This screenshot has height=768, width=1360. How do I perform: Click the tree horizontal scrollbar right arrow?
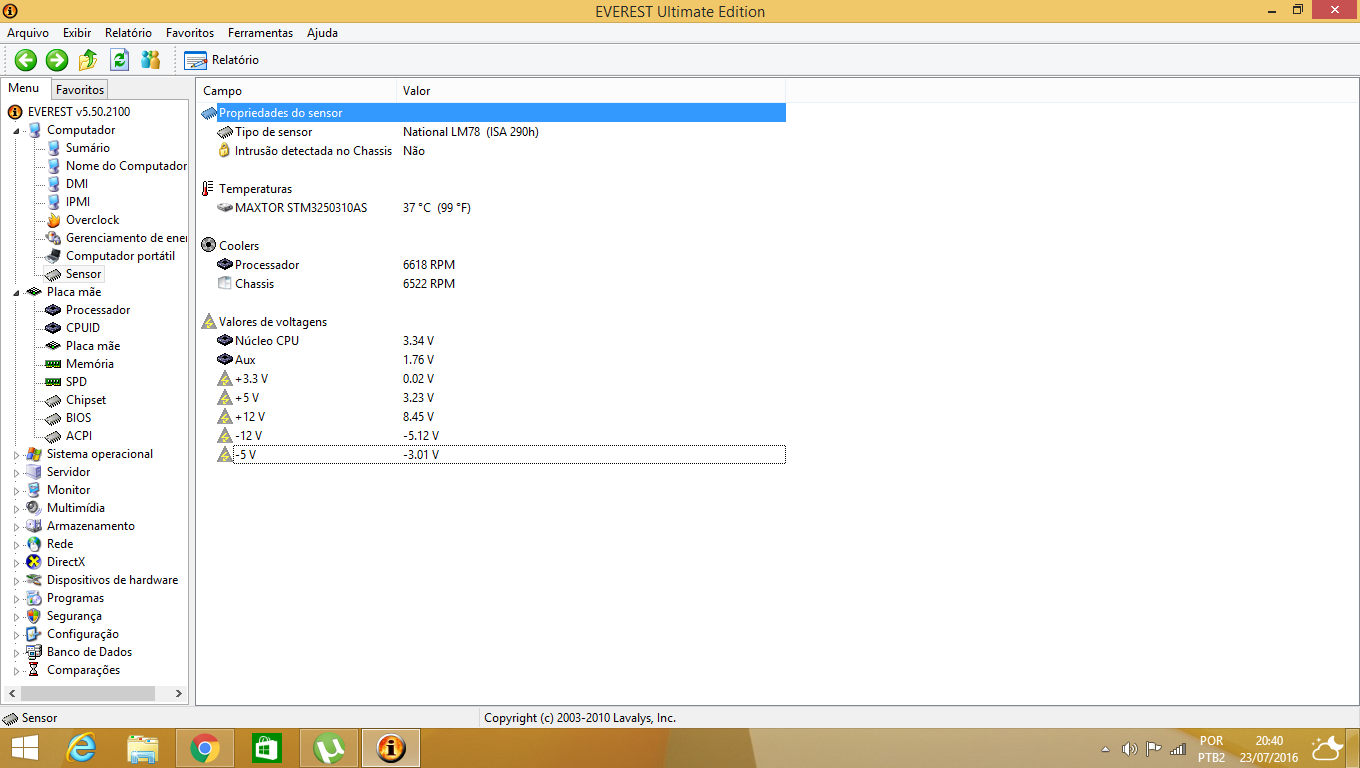coord(179,693)
